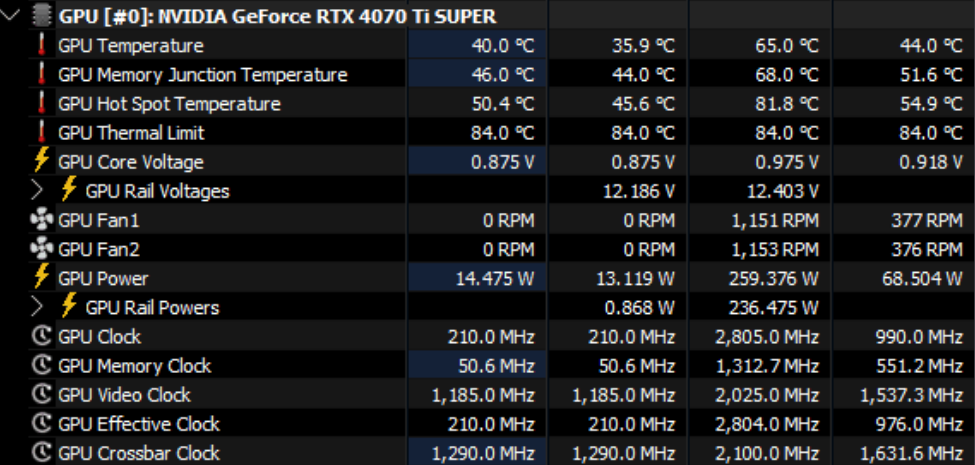Viewport: 975px width, 465px height.
Task: Select the GPU [#0]: NVIDIA GeForce RTX 4070 Ti SUPER header
Action: coord(277,16)
